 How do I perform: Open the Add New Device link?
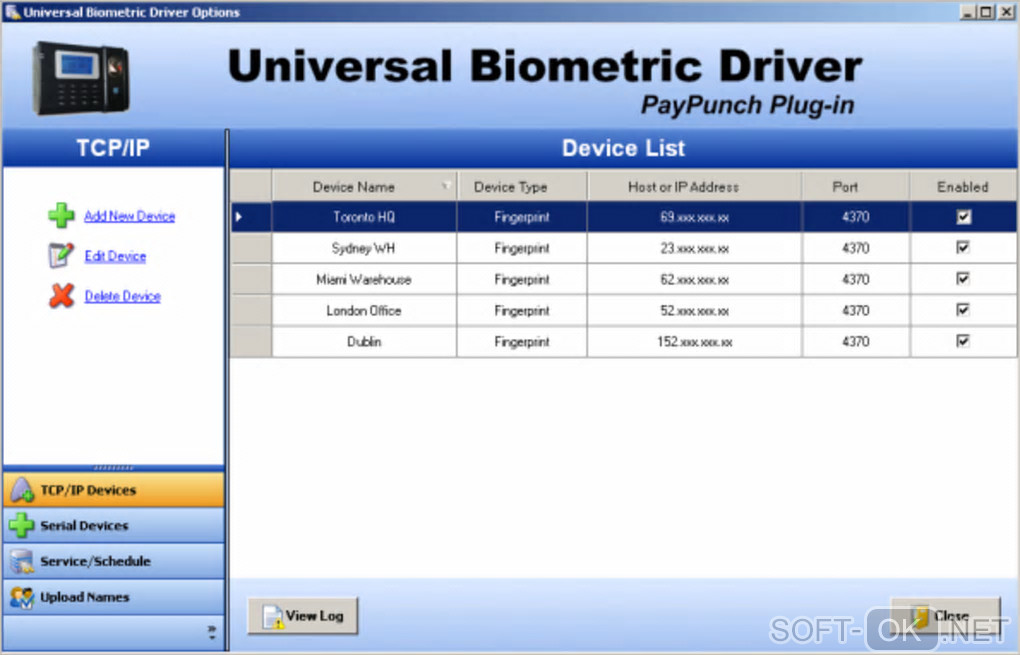tap(129, 216)
